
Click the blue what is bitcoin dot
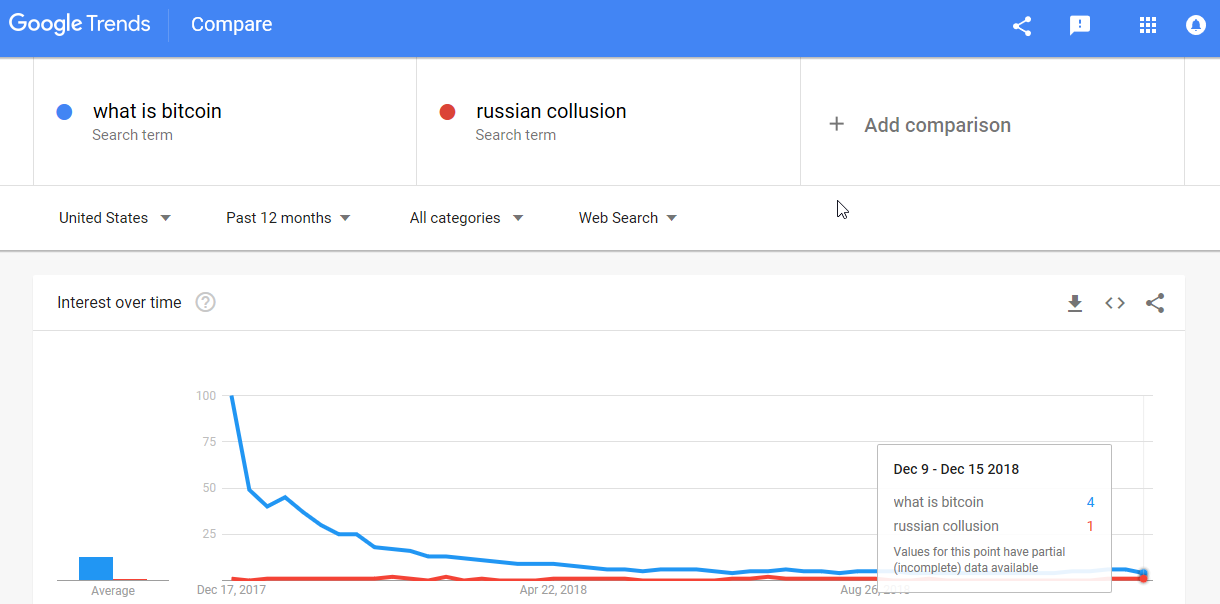click(x=65, y=112)
